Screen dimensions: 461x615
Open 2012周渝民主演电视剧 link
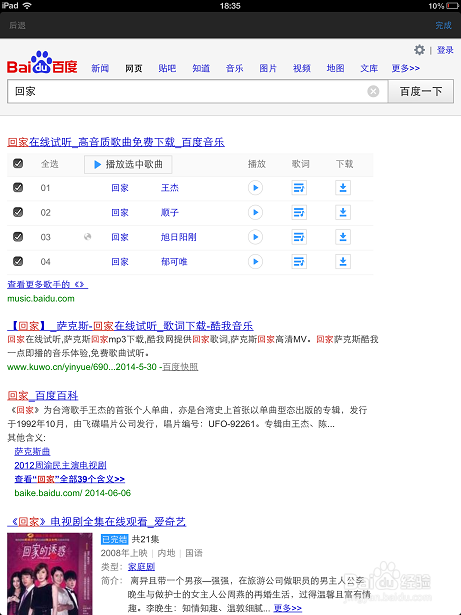[x=60, y=465]
